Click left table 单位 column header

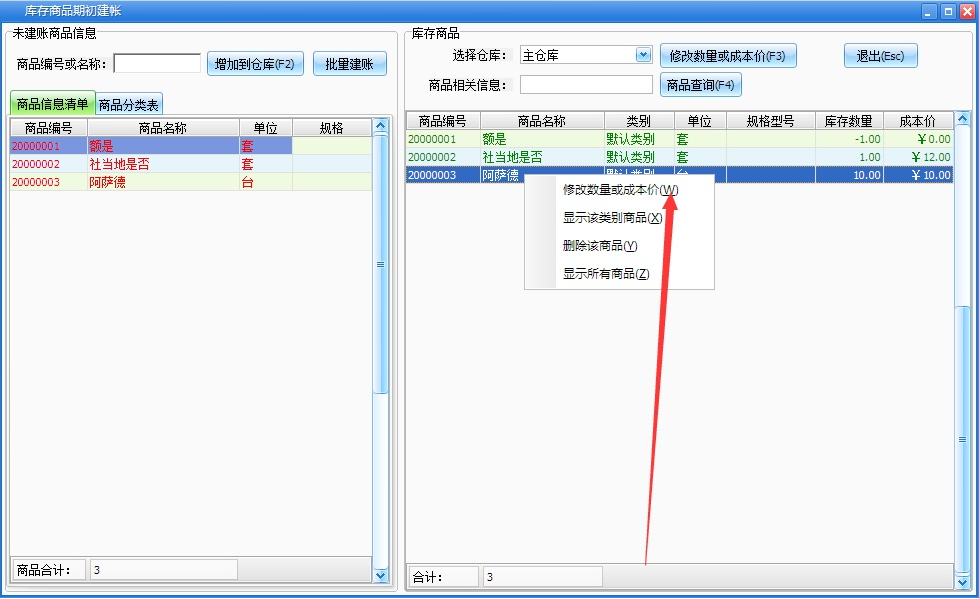[x=265, y=128]
